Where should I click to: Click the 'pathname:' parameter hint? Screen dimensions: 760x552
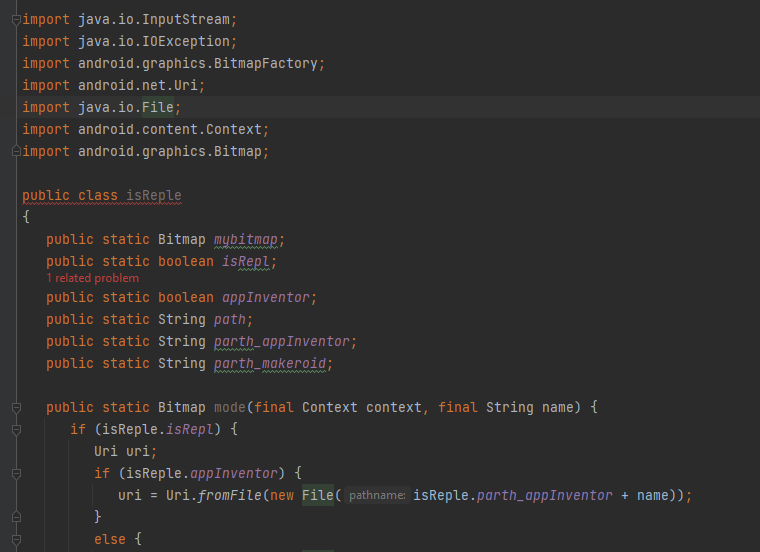click(x=377, y=495)
